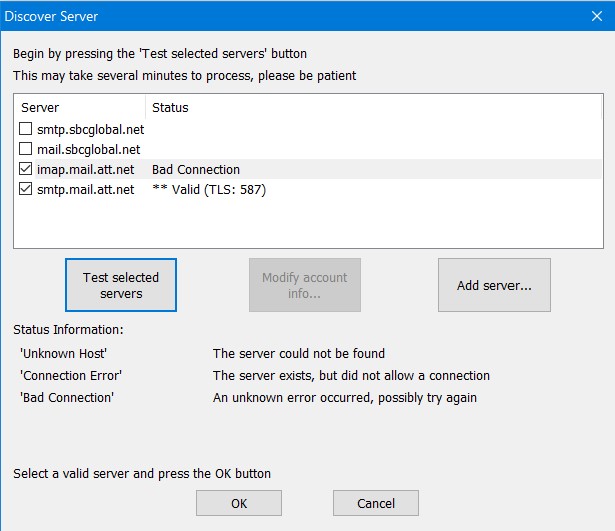Uncheck the smtp.mail.att.net checkbox

coord(25,189)
